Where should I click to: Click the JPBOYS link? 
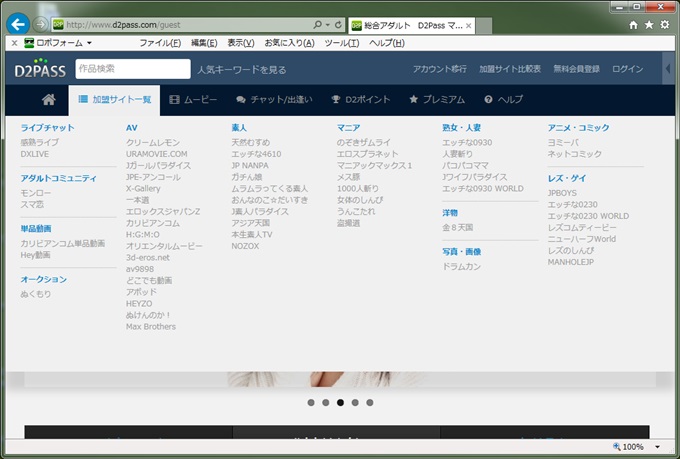tap(562, 193)
